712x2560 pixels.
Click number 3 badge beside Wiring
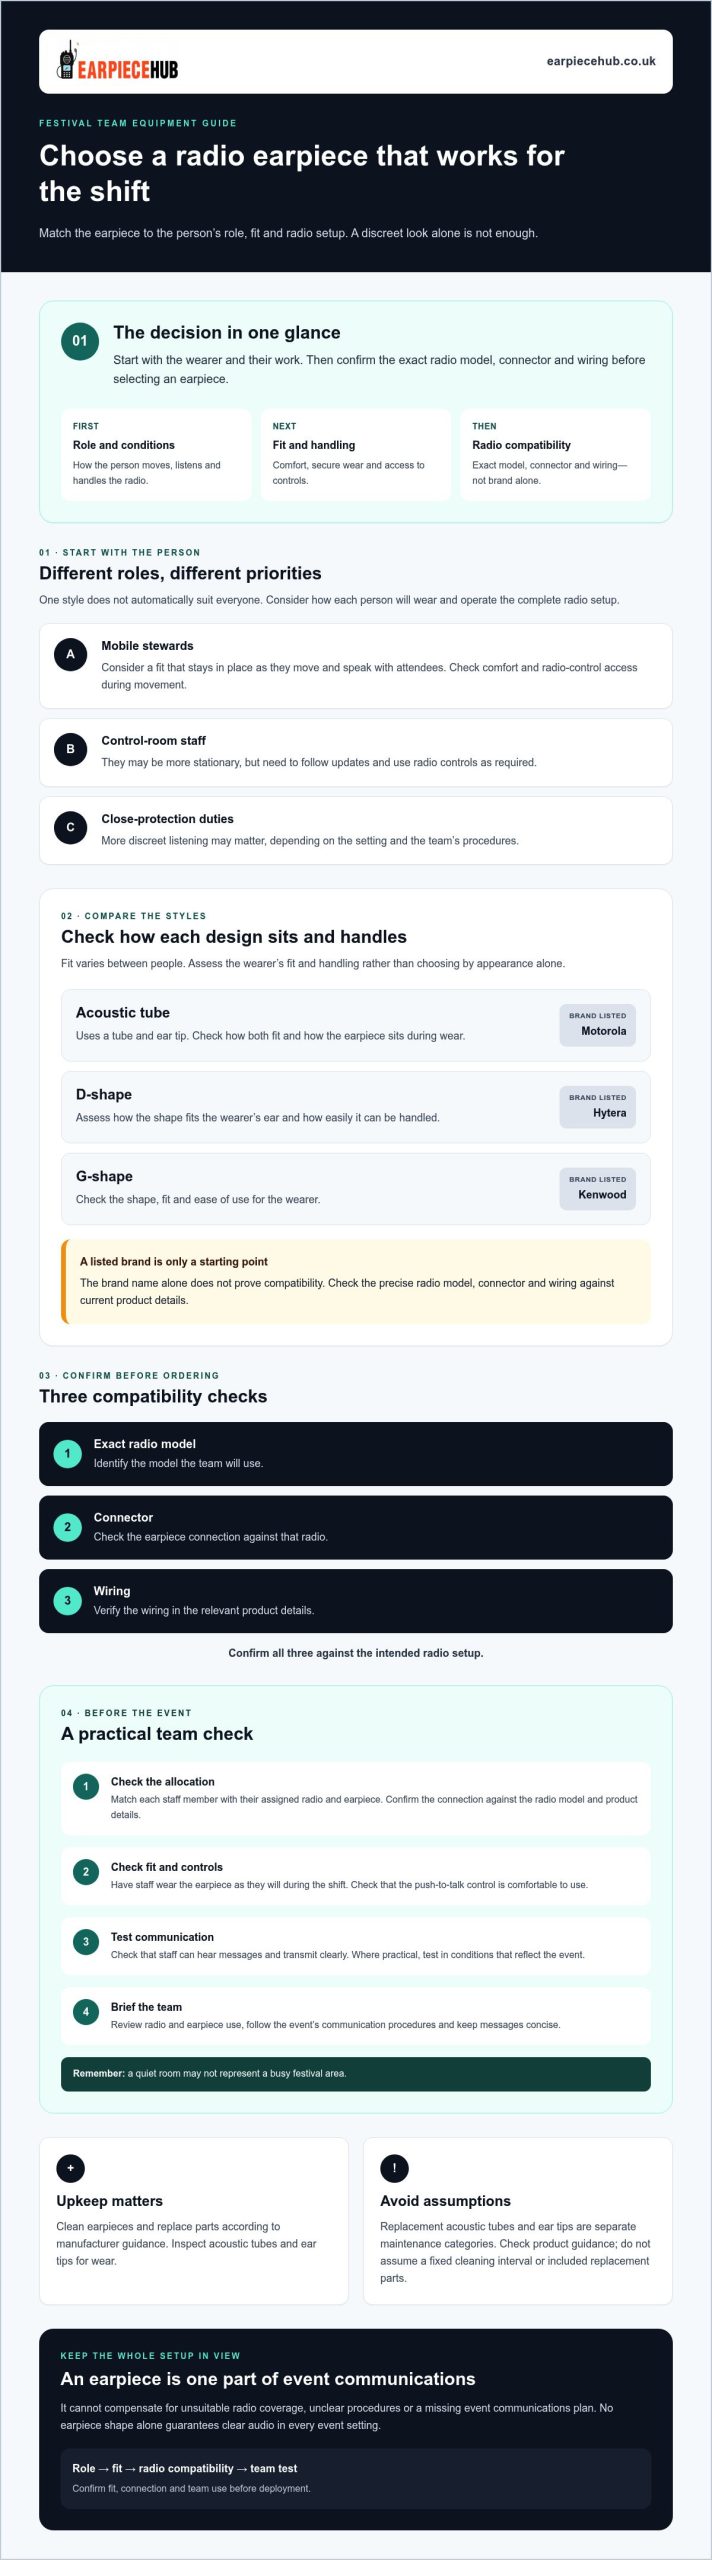point(68,1601)
